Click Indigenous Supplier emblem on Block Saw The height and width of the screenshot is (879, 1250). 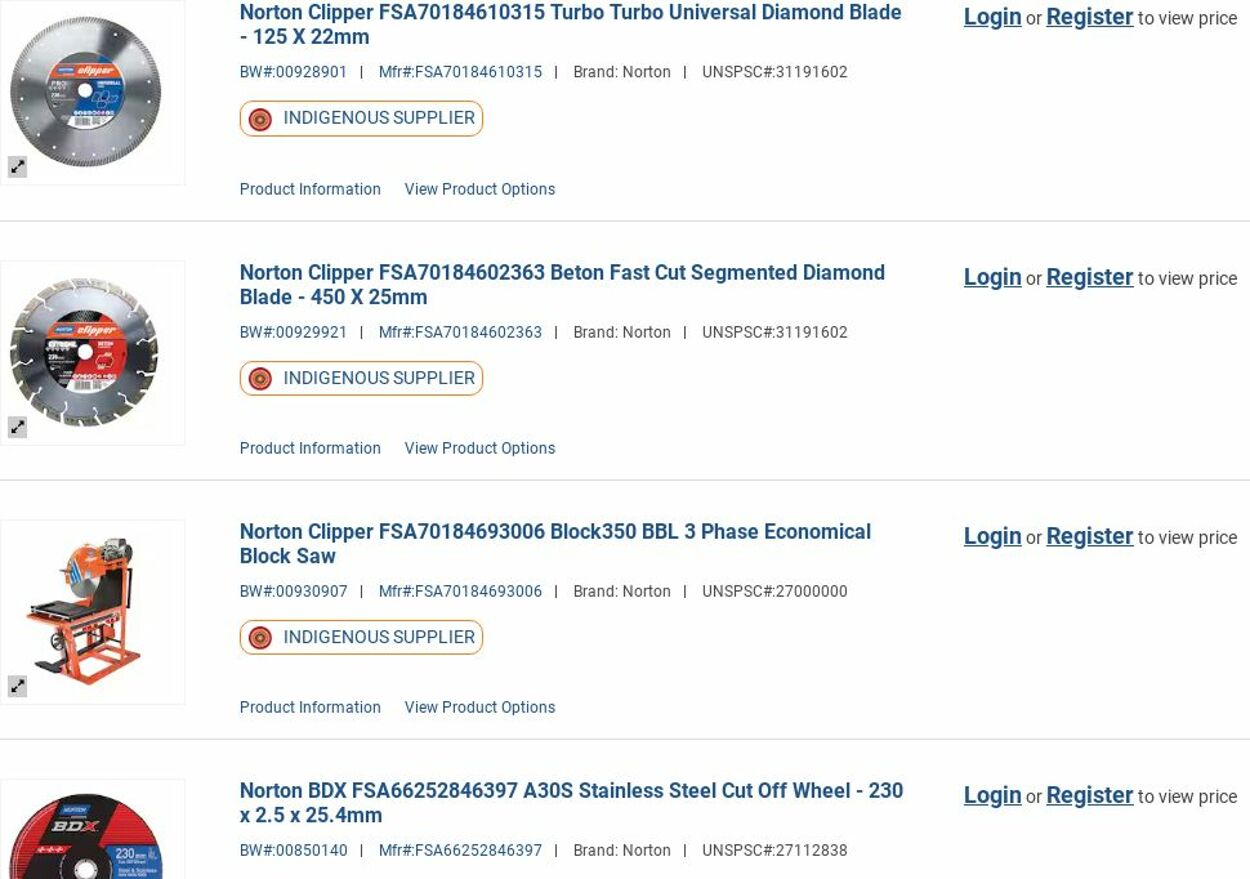coord(260,638)
